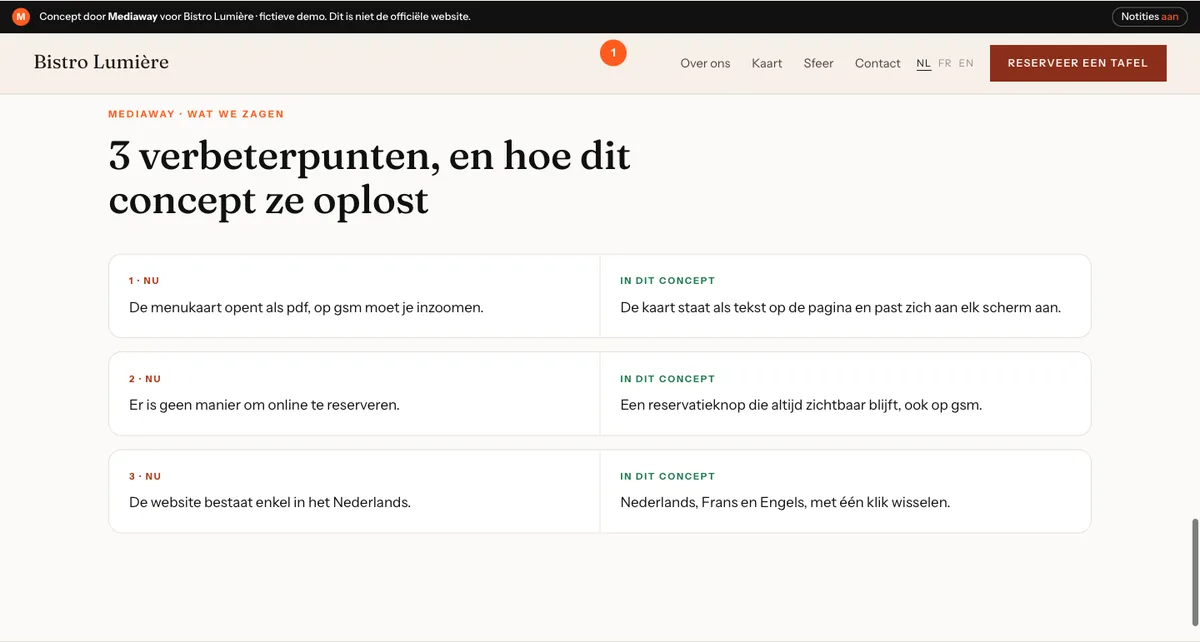Open the Over ons menu item
Screen dimensions: 1200x642
(x=705, y=63)
